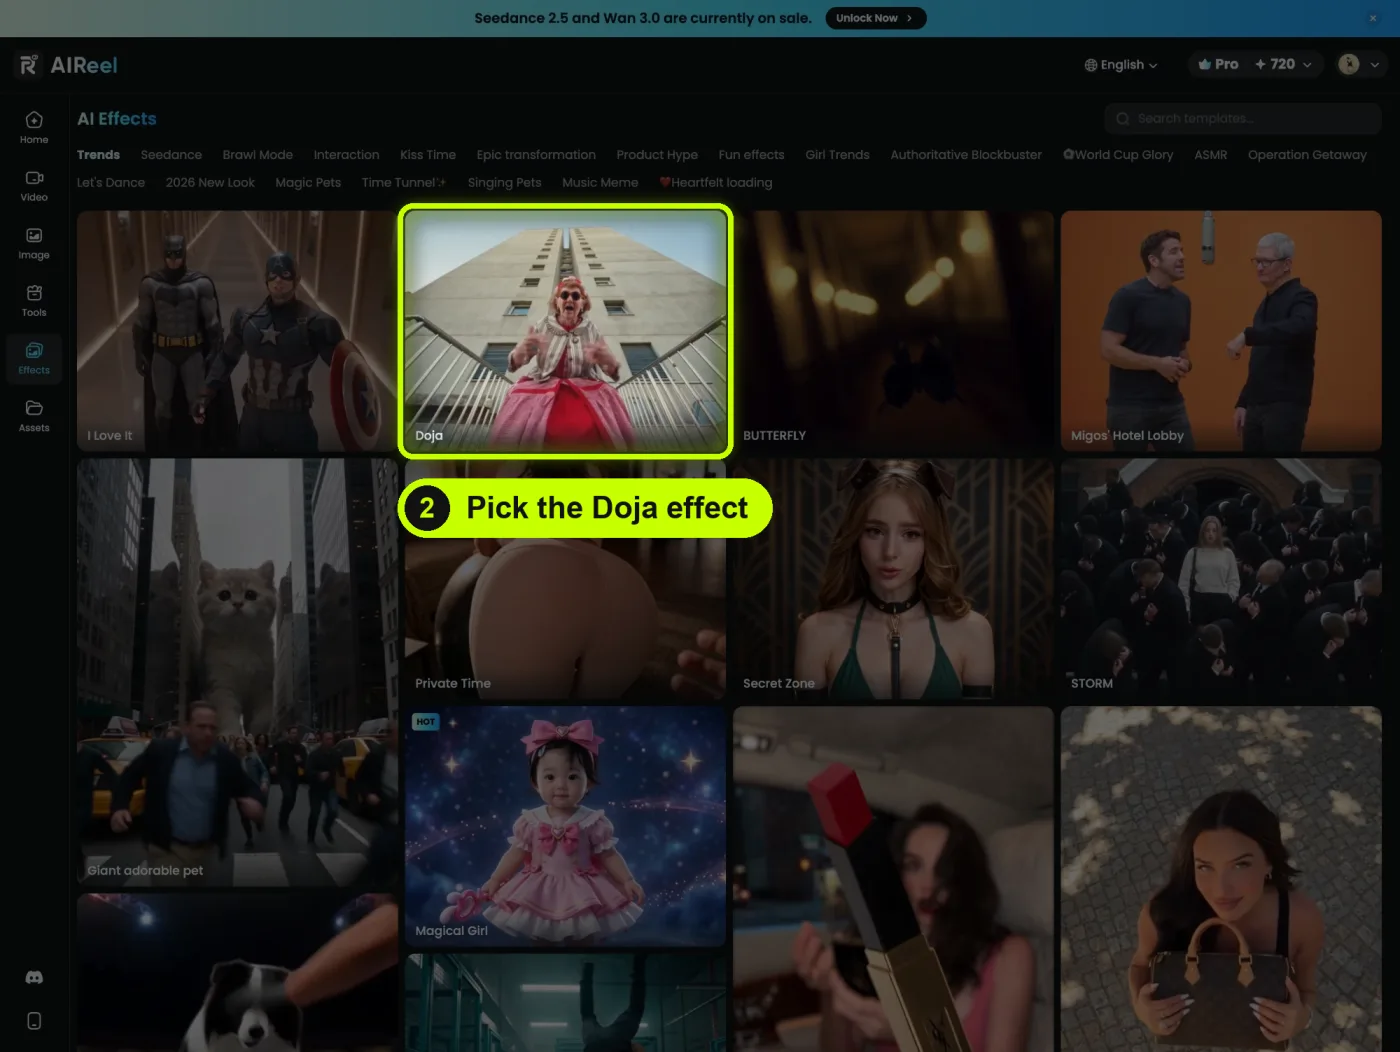Select the Authoritative Blockbuster tab
This screenshot has height=1052, width=1400.
(966, 155)
